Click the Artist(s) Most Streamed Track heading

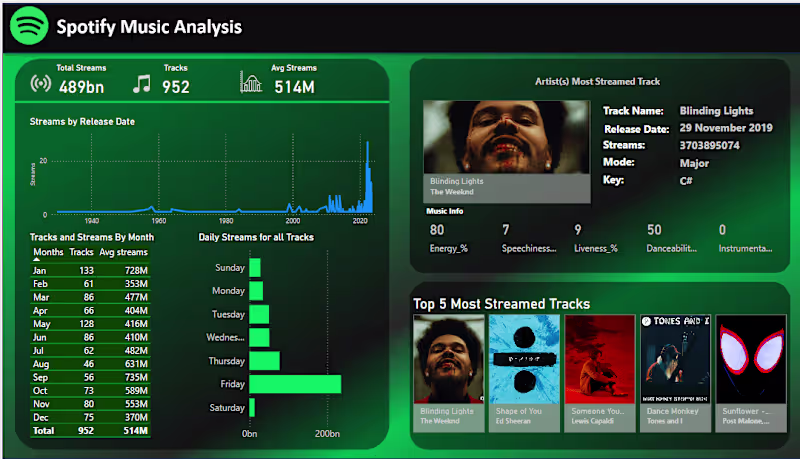597,82
